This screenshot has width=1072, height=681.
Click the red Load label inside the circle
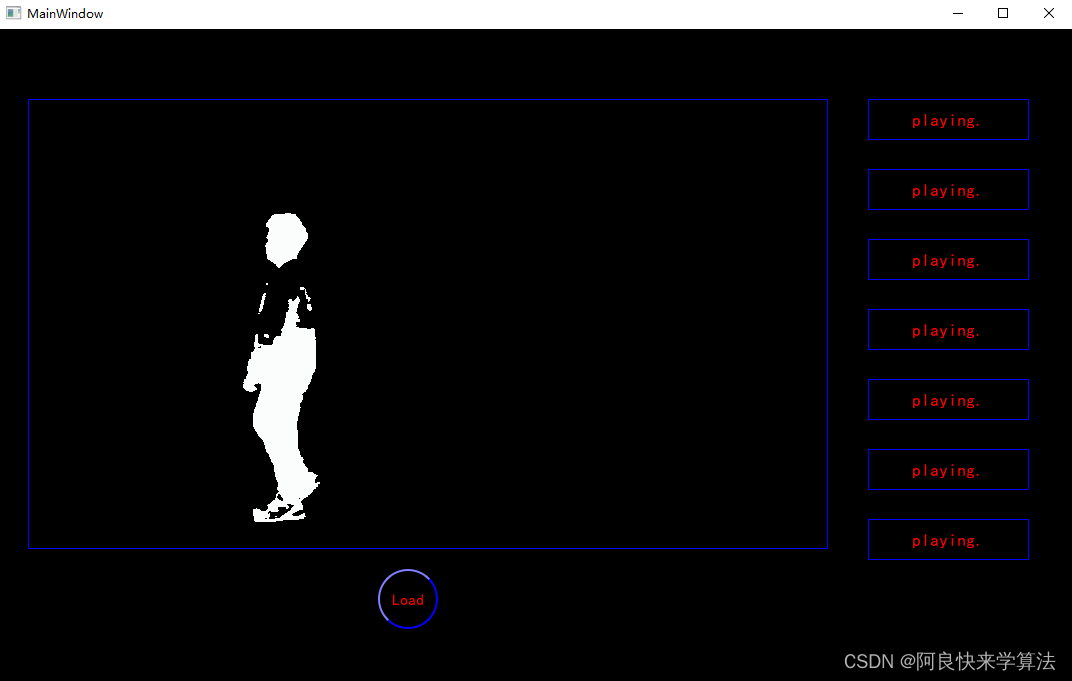407,600
